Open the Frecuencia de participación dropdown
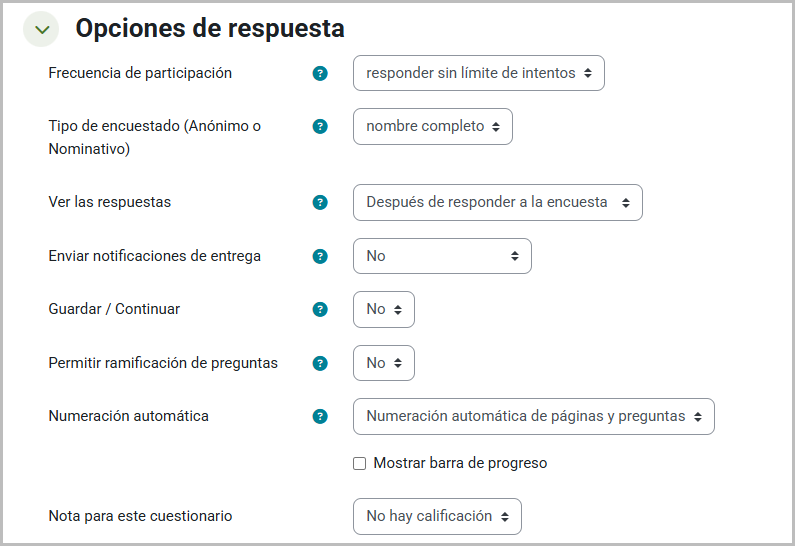The width and height of the screenshot is (795, 546). (478, 73)
